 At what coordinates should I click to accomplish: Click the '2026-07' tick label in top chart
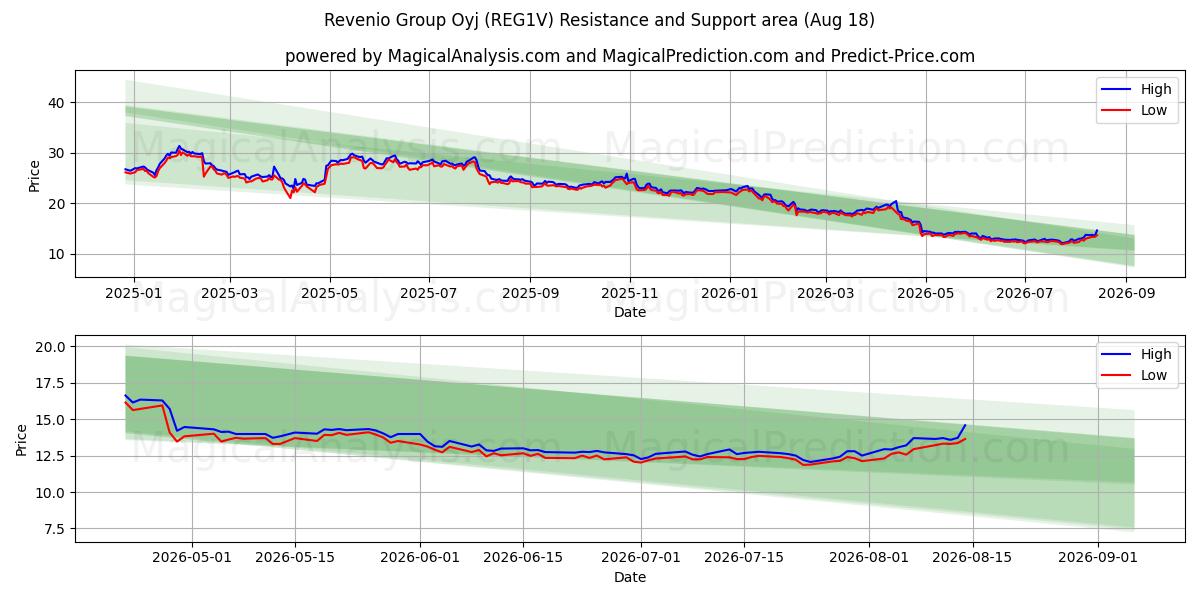pos(1024,293)
